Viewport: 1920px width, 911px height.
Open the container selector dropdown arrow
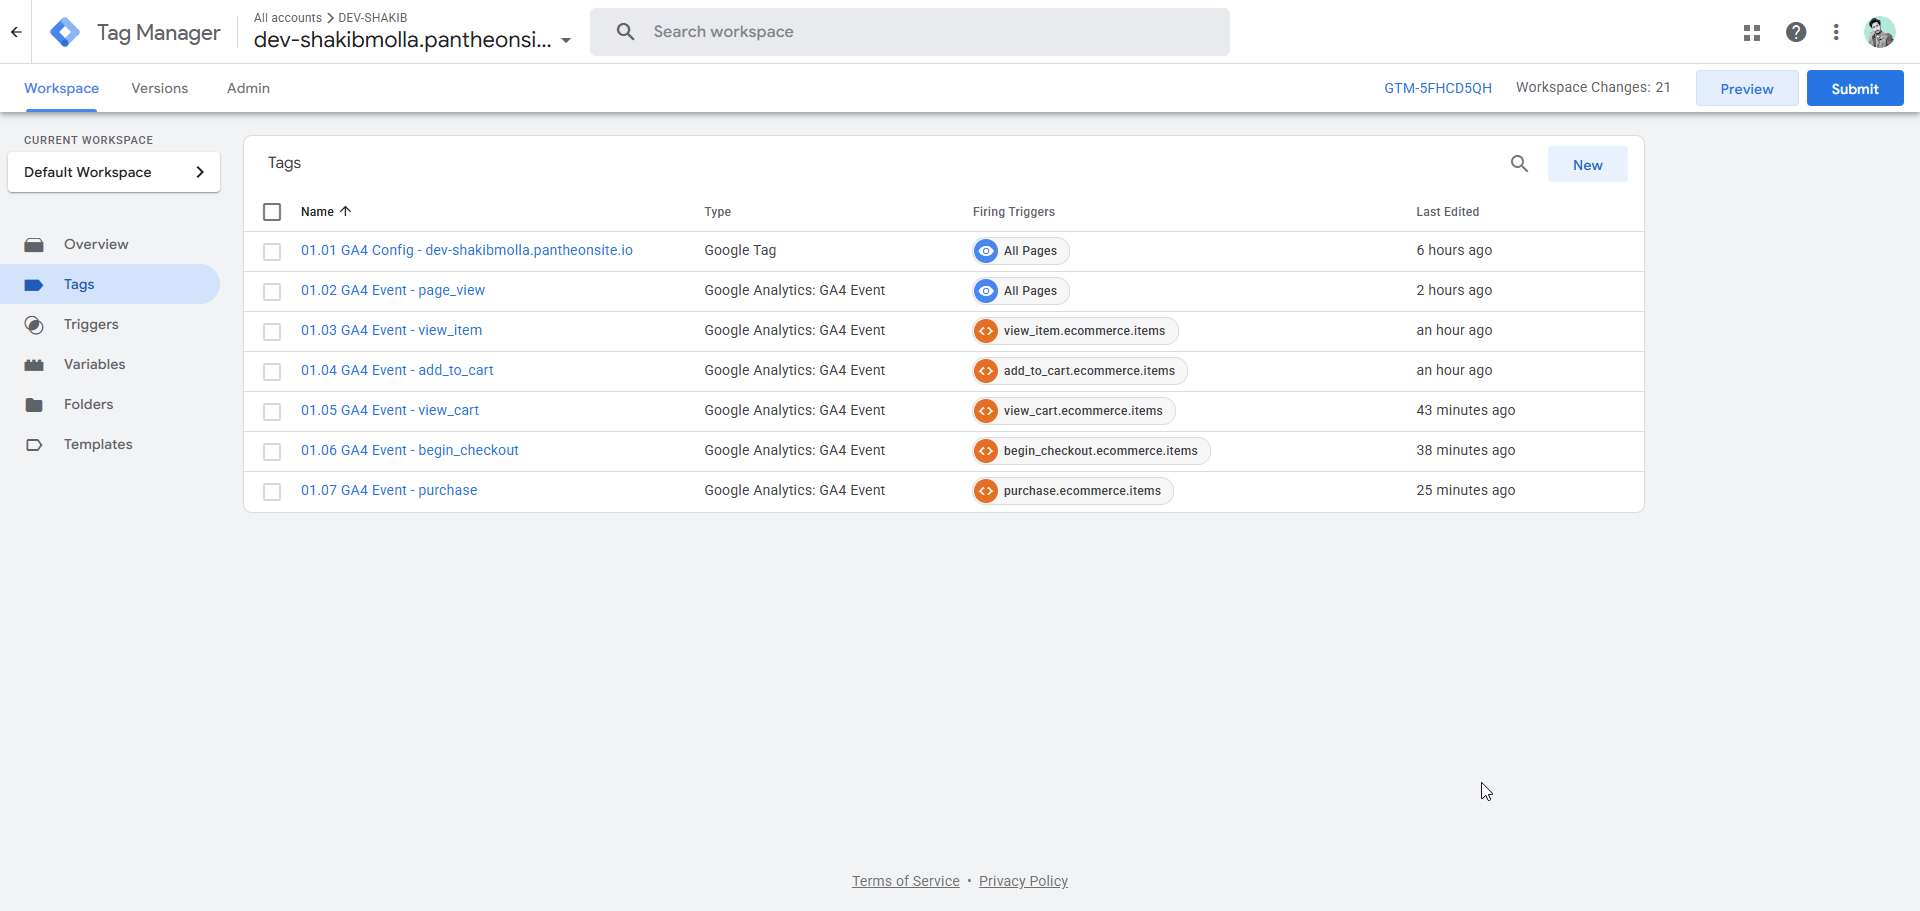[x=566, y=41]
